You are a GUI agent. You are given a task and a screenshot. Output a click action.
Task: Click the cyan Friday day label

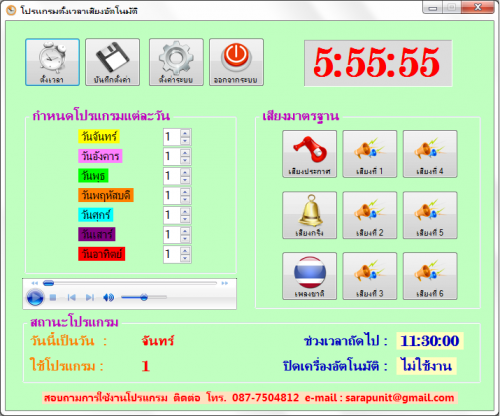pos(96,215)
